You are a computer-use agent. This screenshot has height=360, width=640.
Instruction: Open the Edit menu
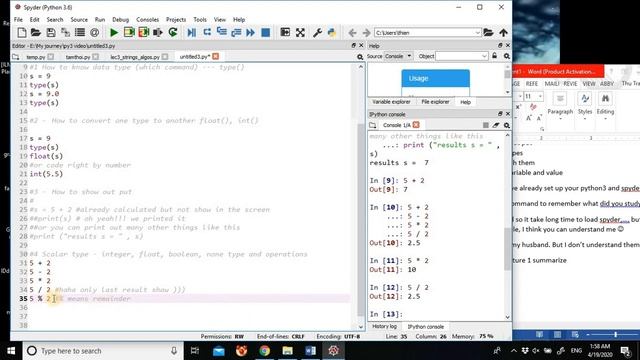click(35, 20)
